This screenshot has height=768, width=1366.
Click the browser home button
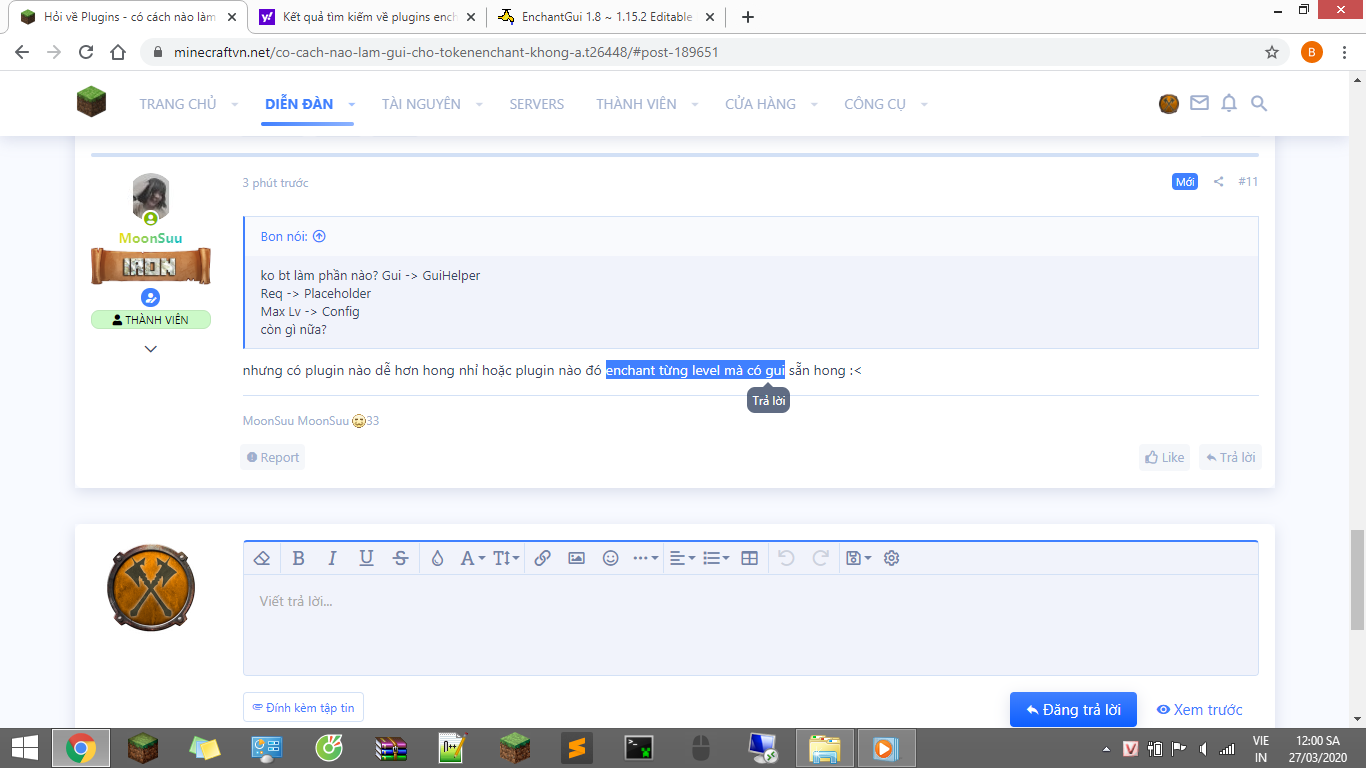[118, 52]
